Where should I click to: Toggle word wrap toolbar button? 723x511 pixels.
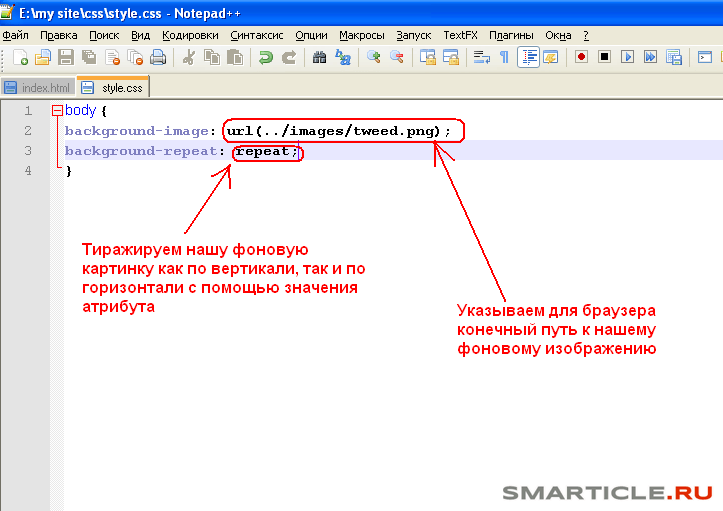481,58
